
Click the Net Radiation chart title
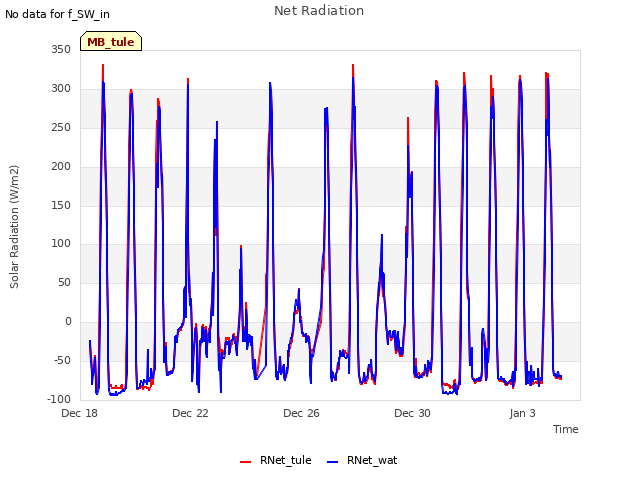(x=319, y=11)
